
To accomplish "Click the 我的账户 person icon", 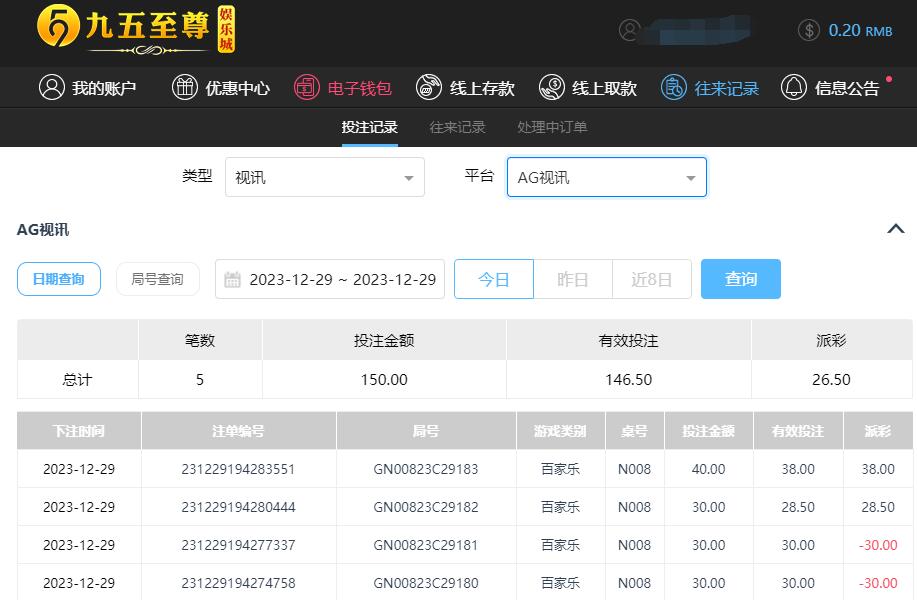I will 51,88.
